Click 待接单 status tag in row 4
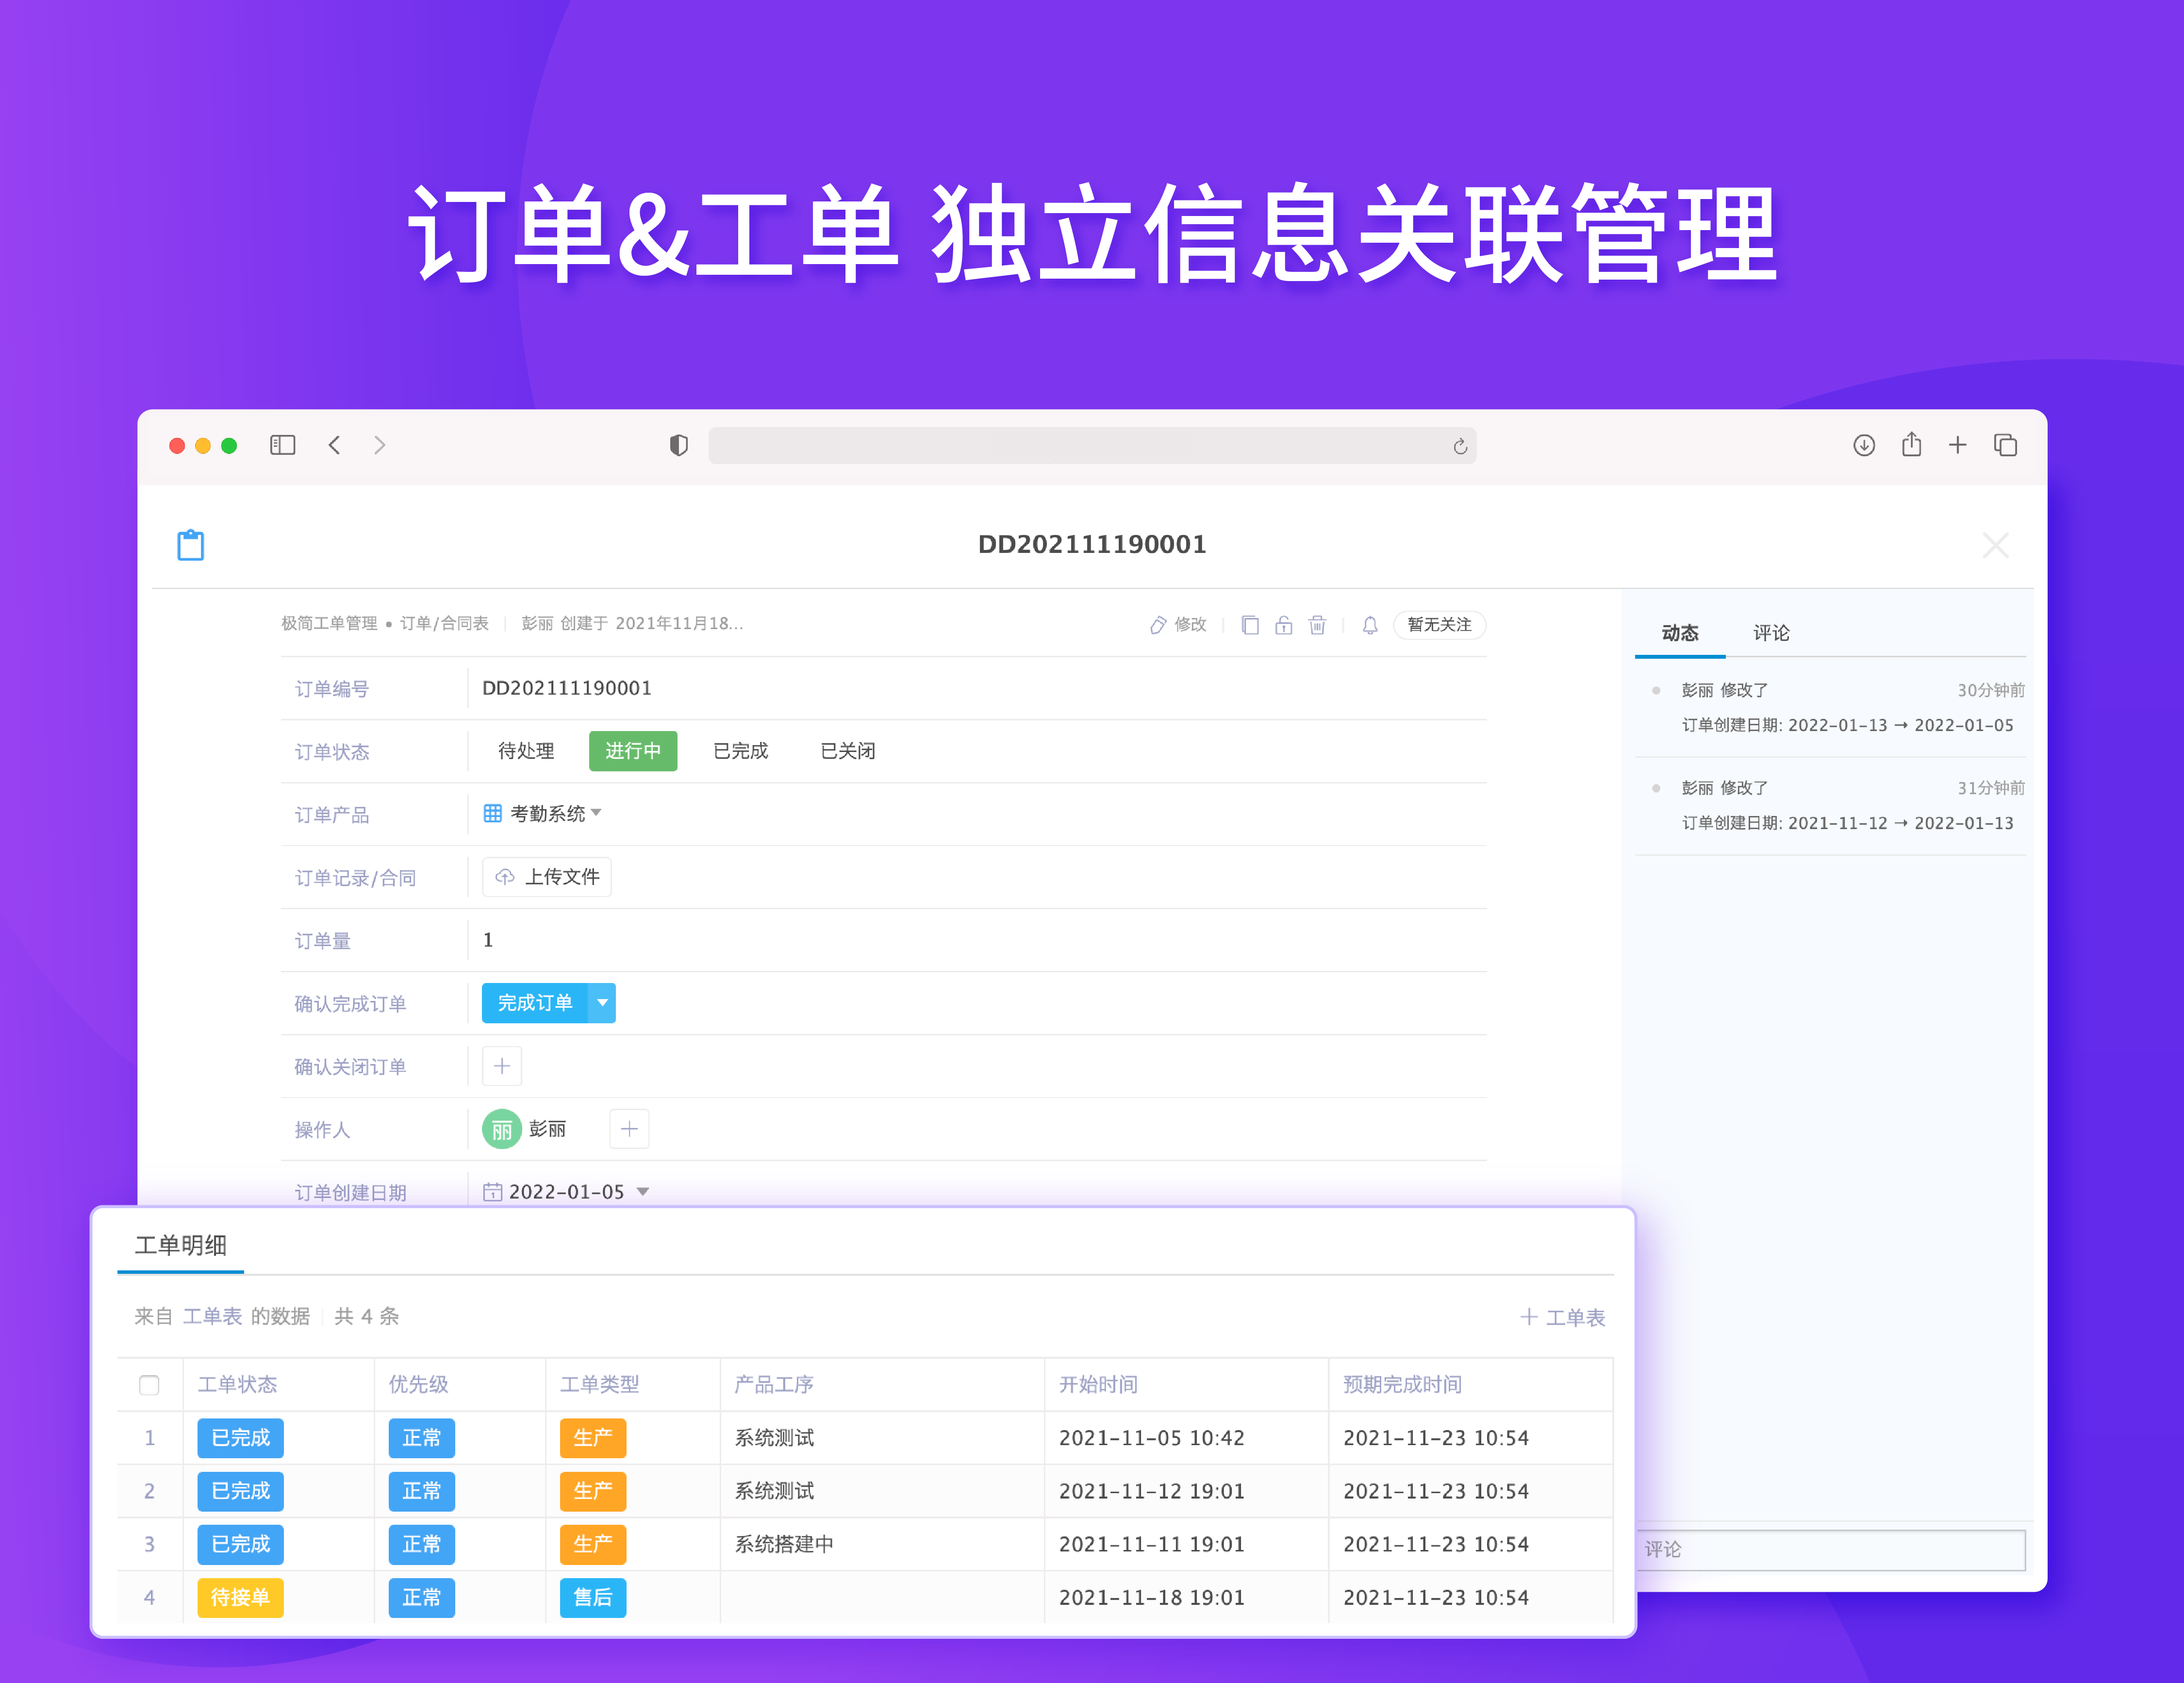The width and height of the screenshot is (2184, 1683). [240, 1597]
